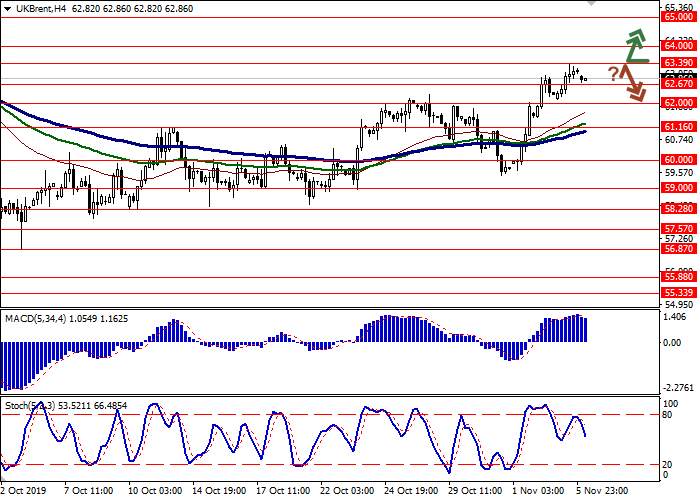This screenshot has height=500, width=700.
Task: Select the 64.000 resistance level label
Action: coord(679,46)
